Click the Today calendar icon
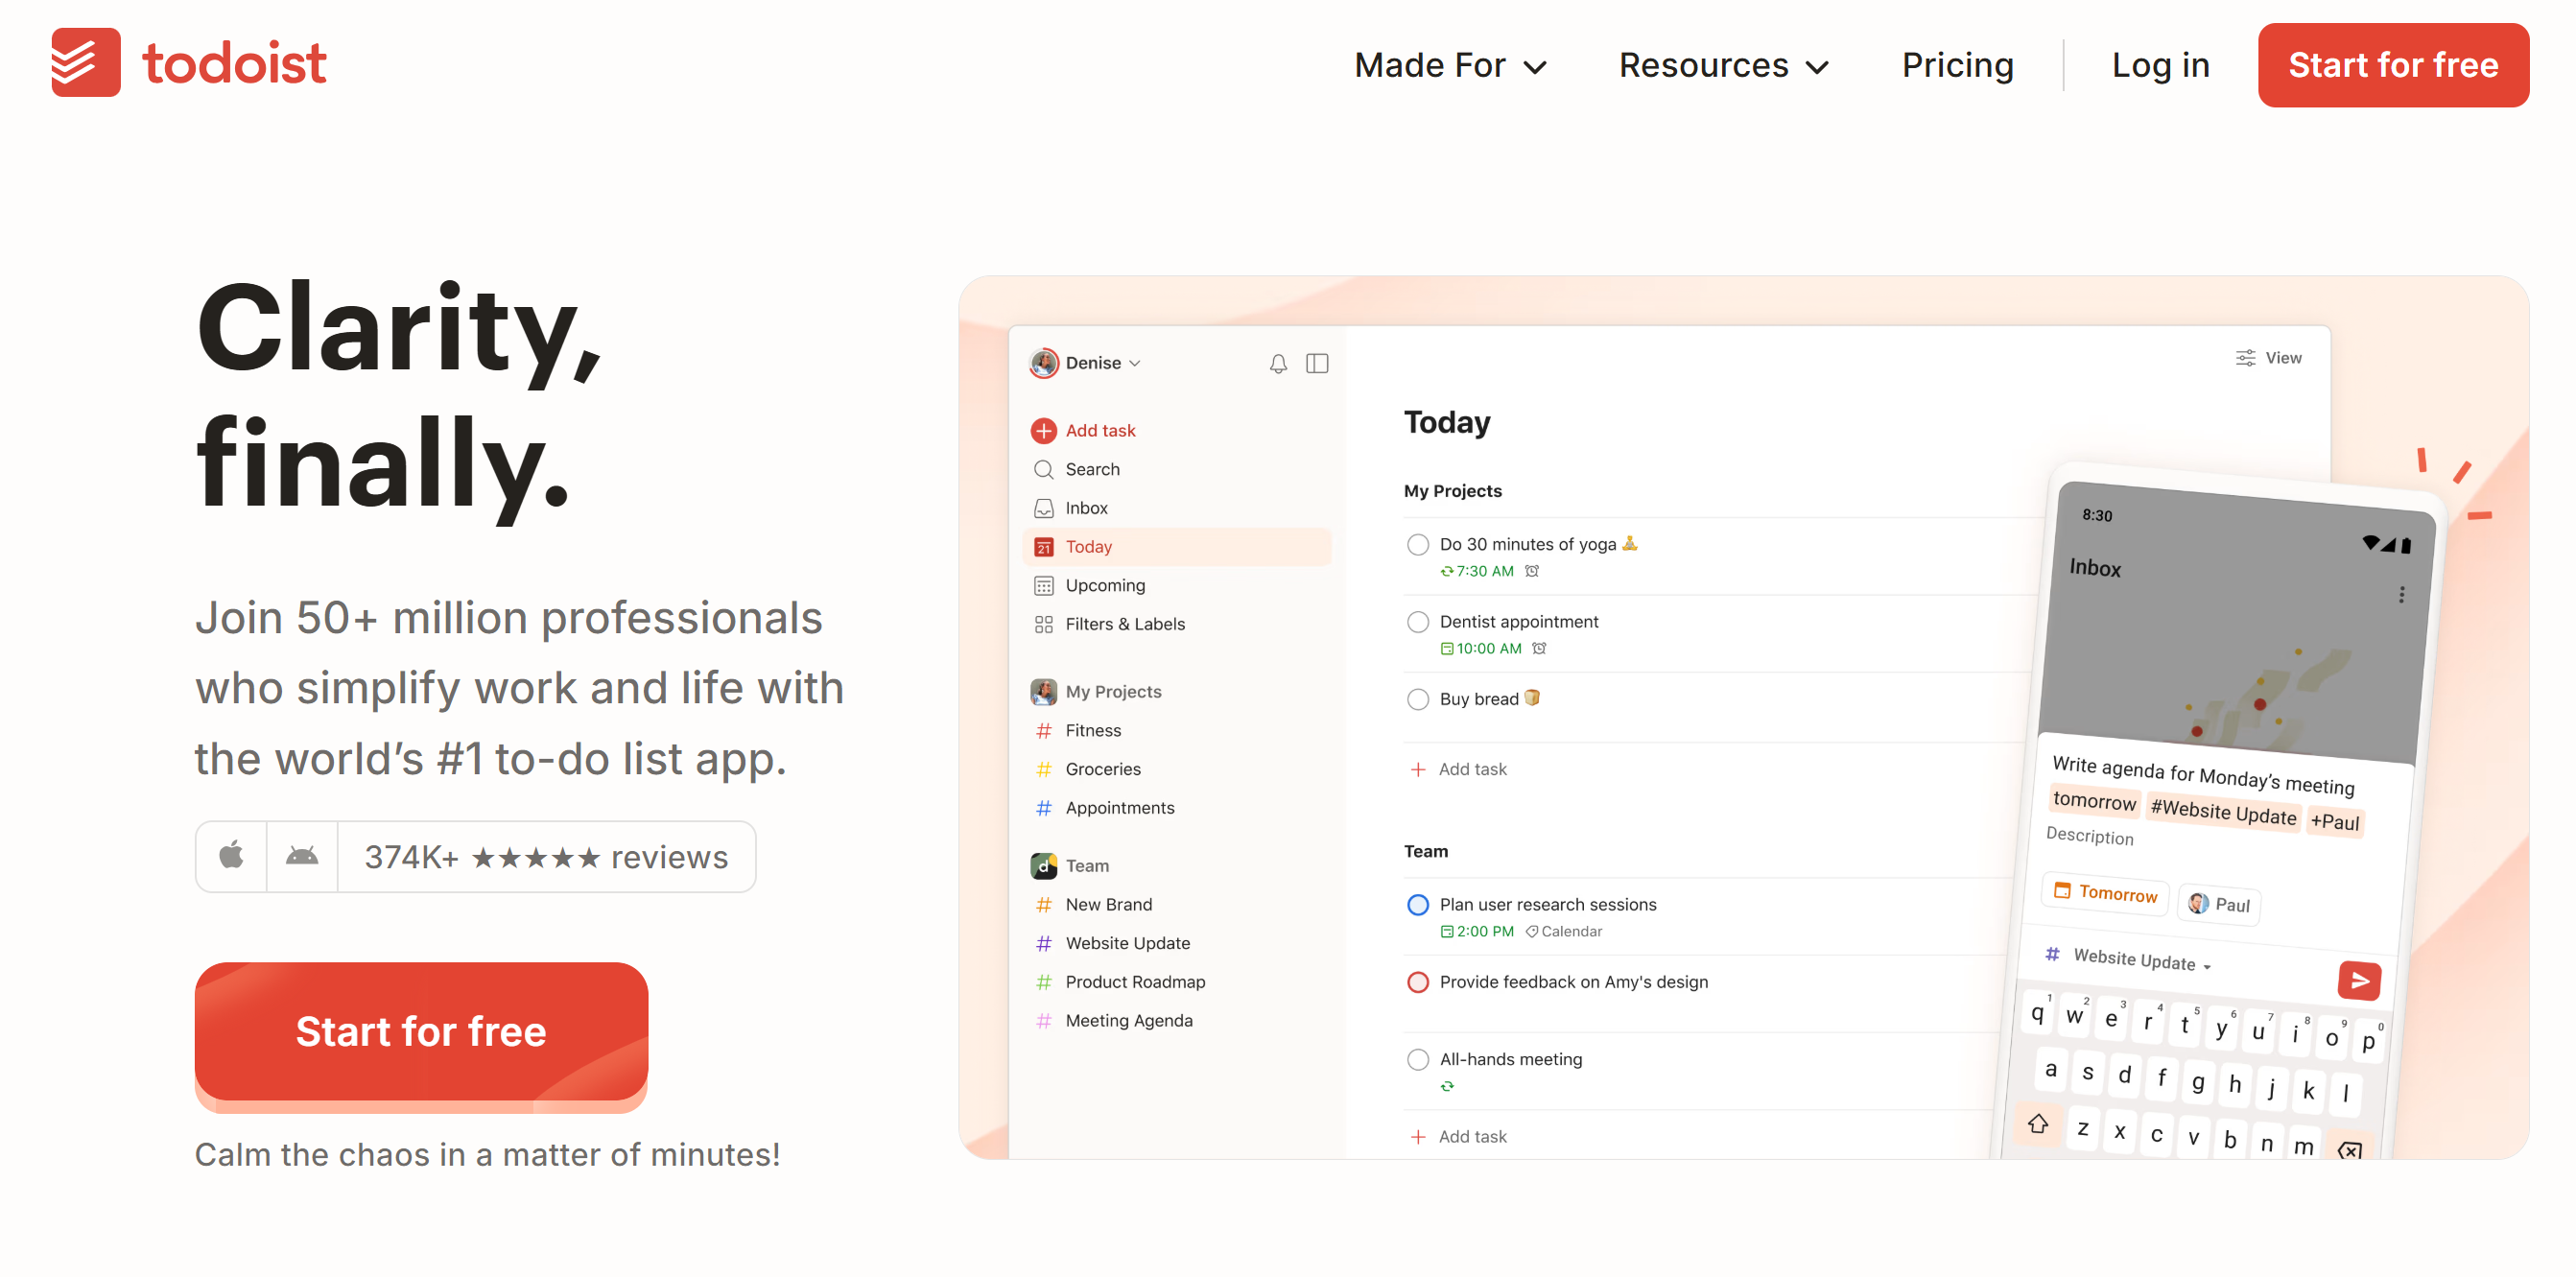The width and height of the screenshot is (2576, 1277). [1043, 547]
